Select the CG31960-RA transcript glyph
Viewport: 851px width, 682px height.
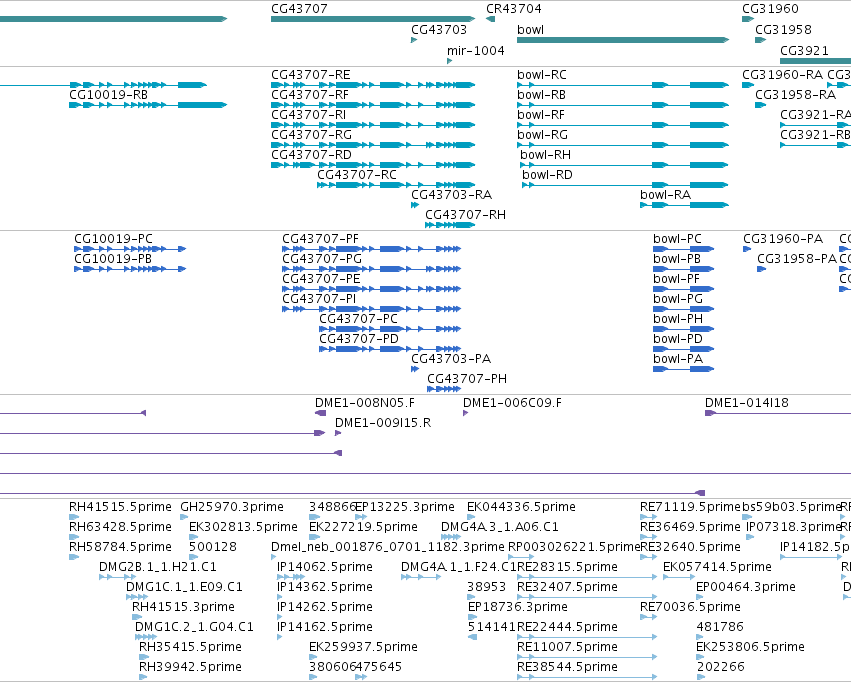(748, 85)
